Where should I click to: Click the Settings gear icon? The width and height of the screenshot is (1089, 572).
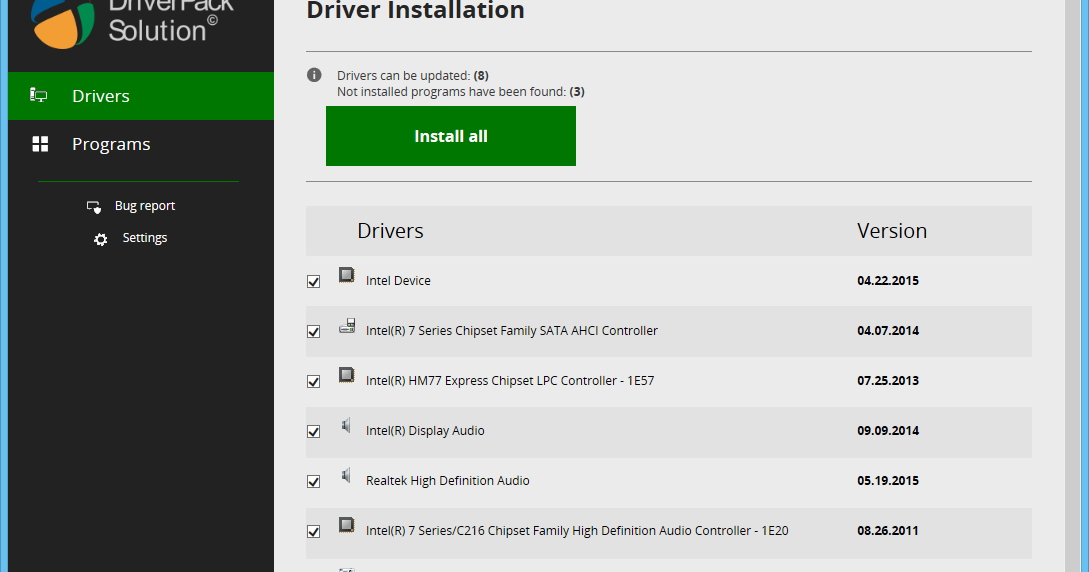pos(101,239)
